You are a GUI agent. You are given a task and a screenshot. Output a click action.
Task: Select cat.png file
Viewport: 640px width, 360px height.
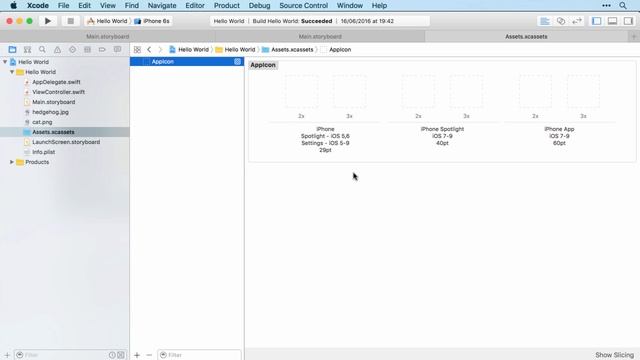tap(42, 122)
